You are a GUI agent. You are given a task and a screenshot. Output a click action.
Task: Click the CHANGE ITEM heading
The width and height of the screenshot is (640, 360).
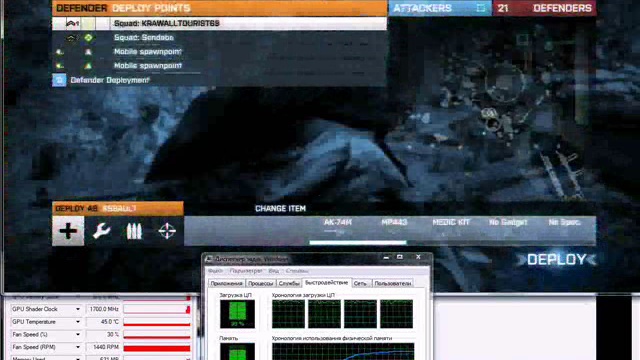pyautogui.click(x=280, y=209)
